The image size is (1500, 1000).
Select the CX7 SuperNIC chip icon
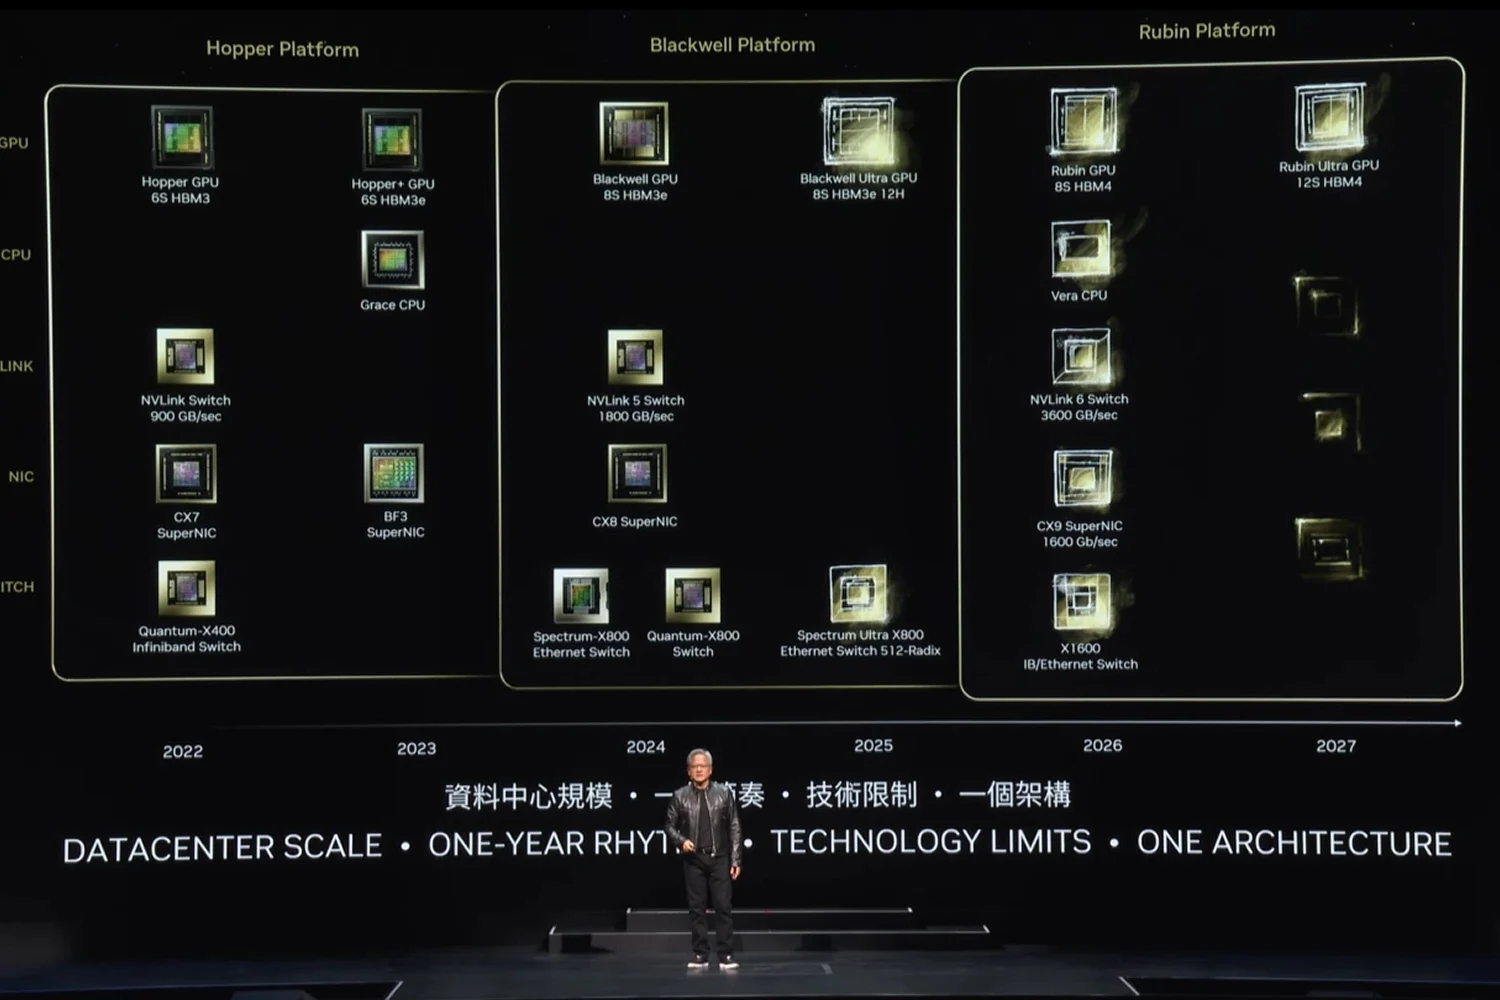pyautogui.click(x=186, y=473)
